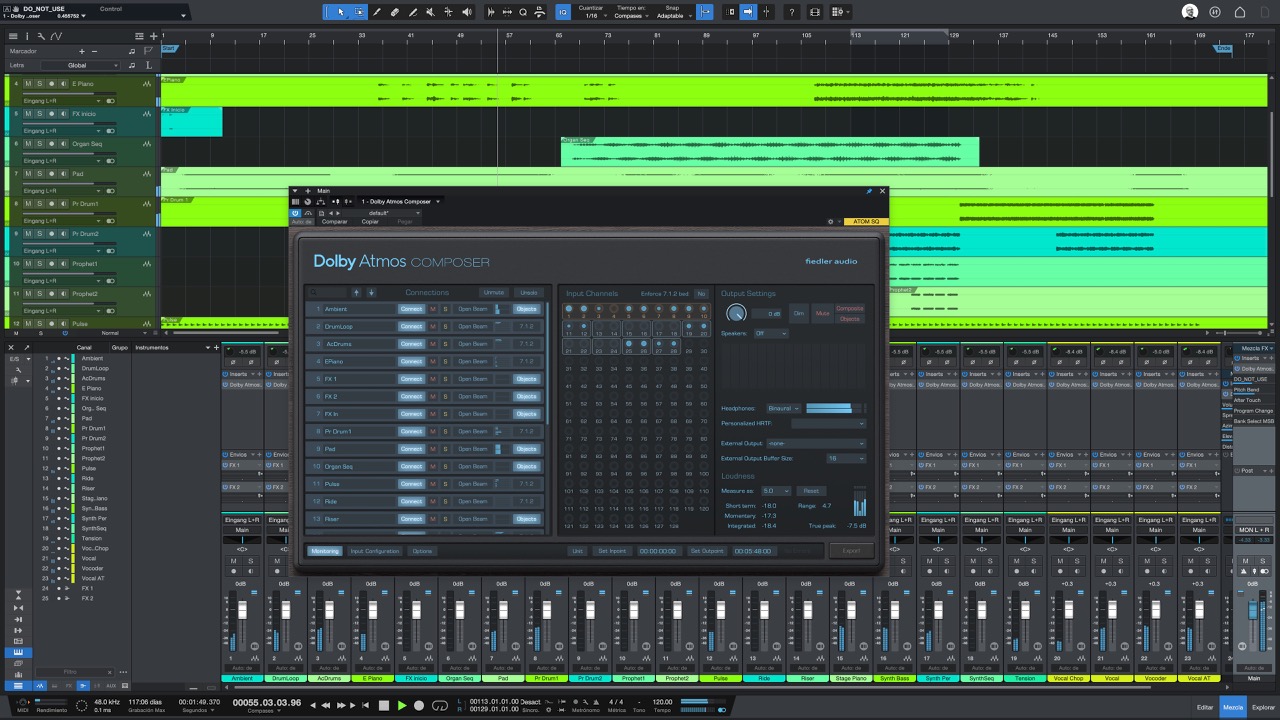The width and height of the screenshot is (1280, 720).
Task: Solo the FX 1 channel in the Composer
Action: pyautogui.click(x=445, y=378)
